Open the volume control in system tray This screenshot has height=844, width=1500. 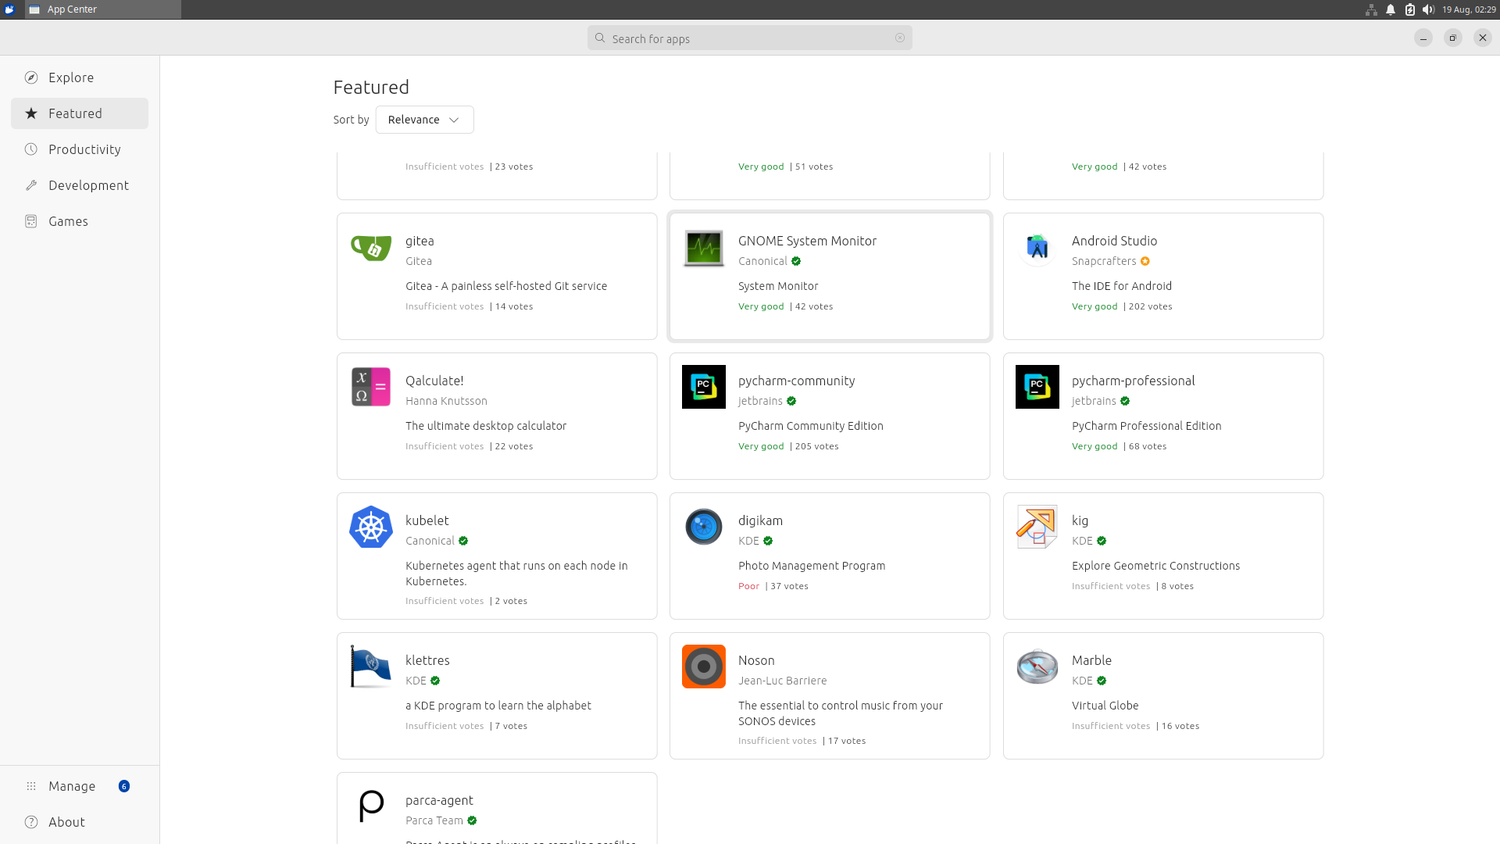(x=1428, y=9)
